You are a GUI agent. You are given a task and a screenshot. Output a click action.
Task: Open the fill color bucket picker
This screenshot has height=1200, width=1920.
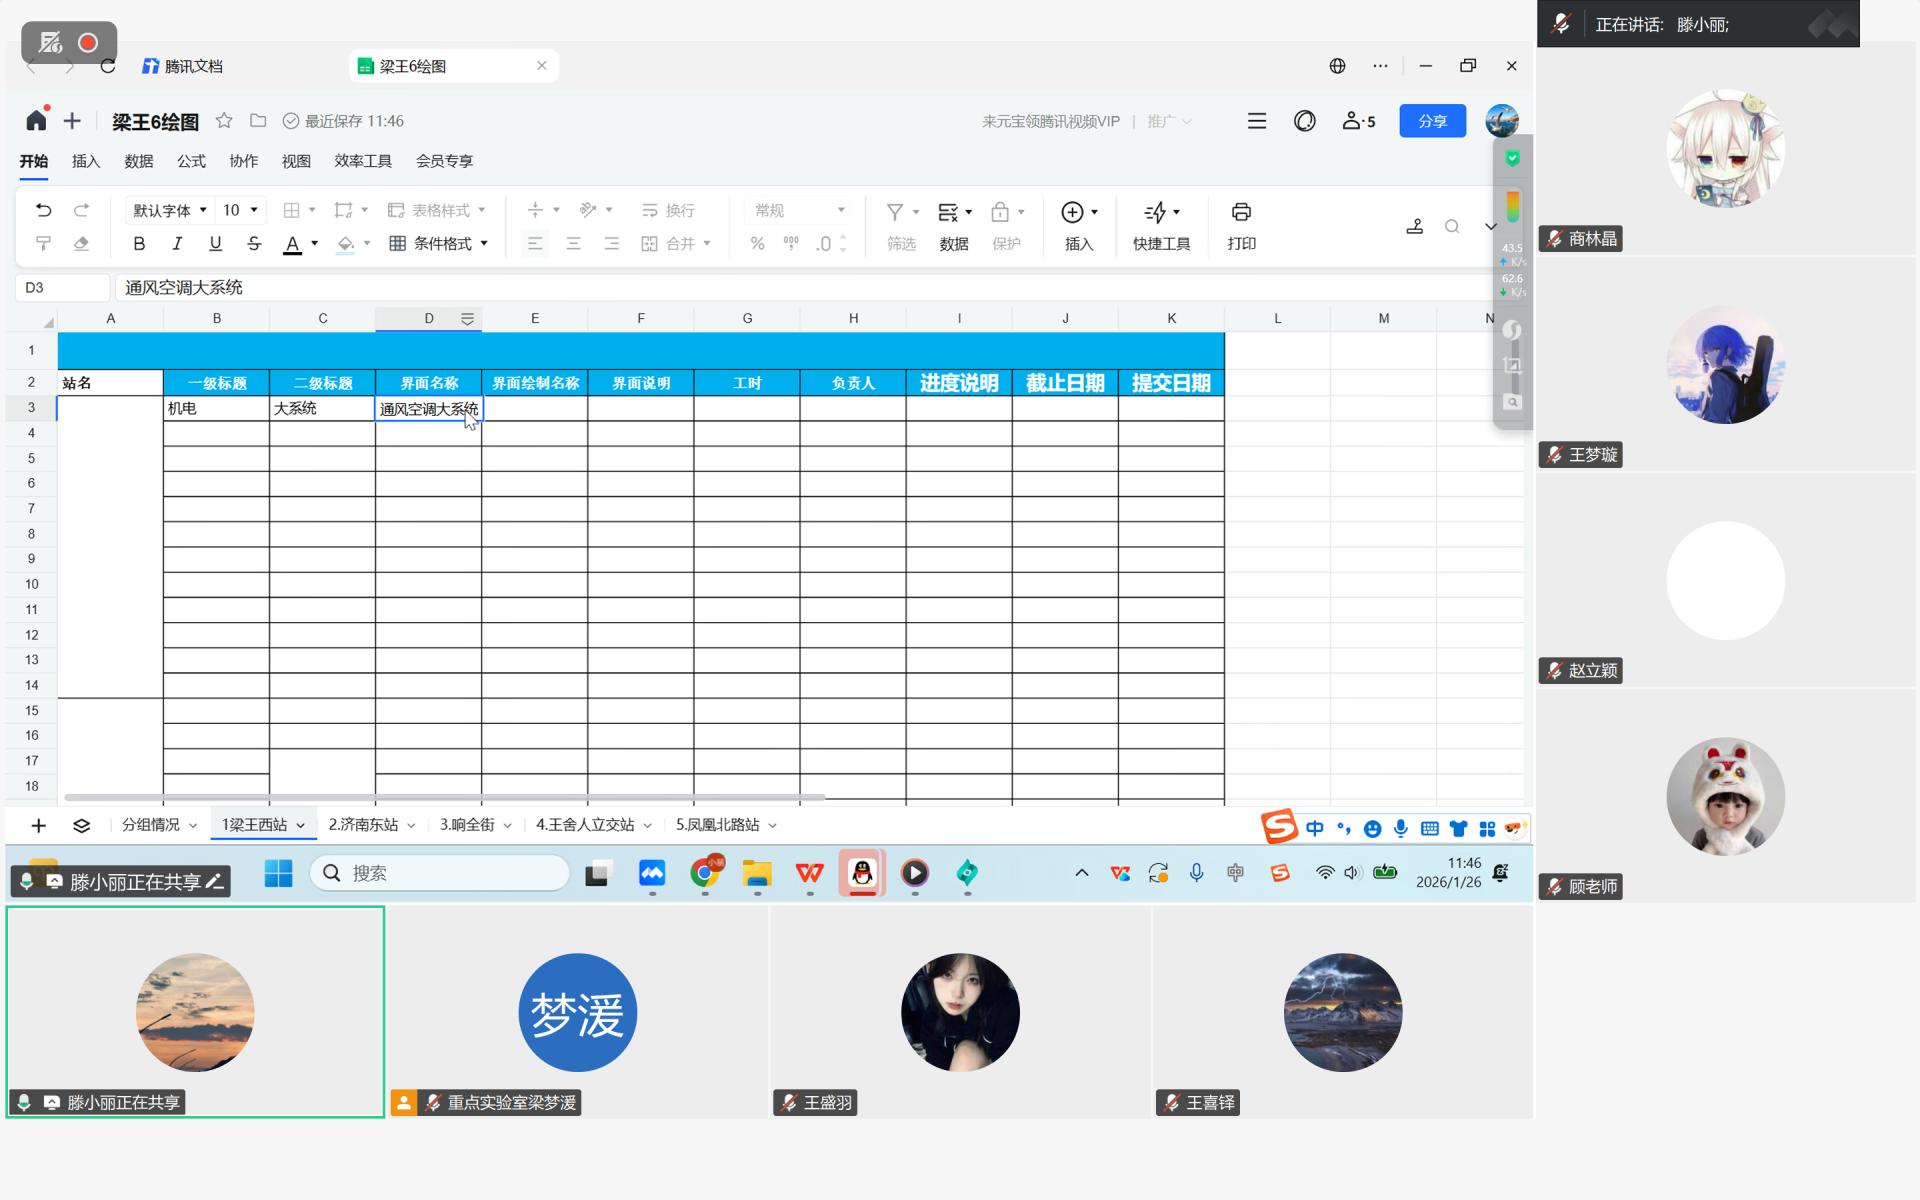(x=346, y=243)
